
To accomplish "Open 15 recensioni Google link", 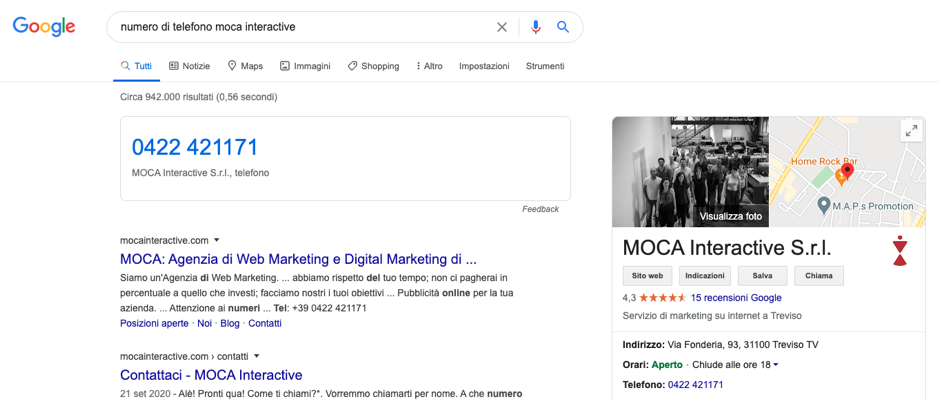I will coord(736,298).
